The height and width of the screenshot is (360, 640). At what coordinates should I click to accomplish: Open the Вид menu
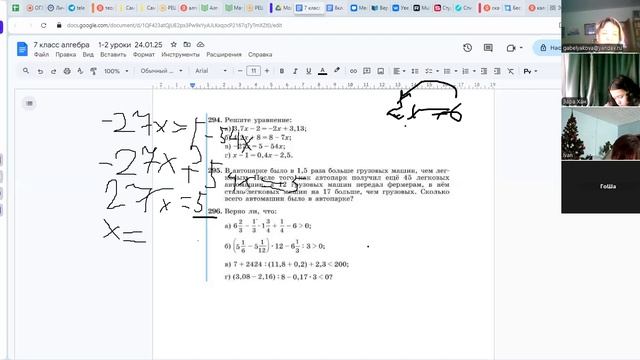pos(88,54)
